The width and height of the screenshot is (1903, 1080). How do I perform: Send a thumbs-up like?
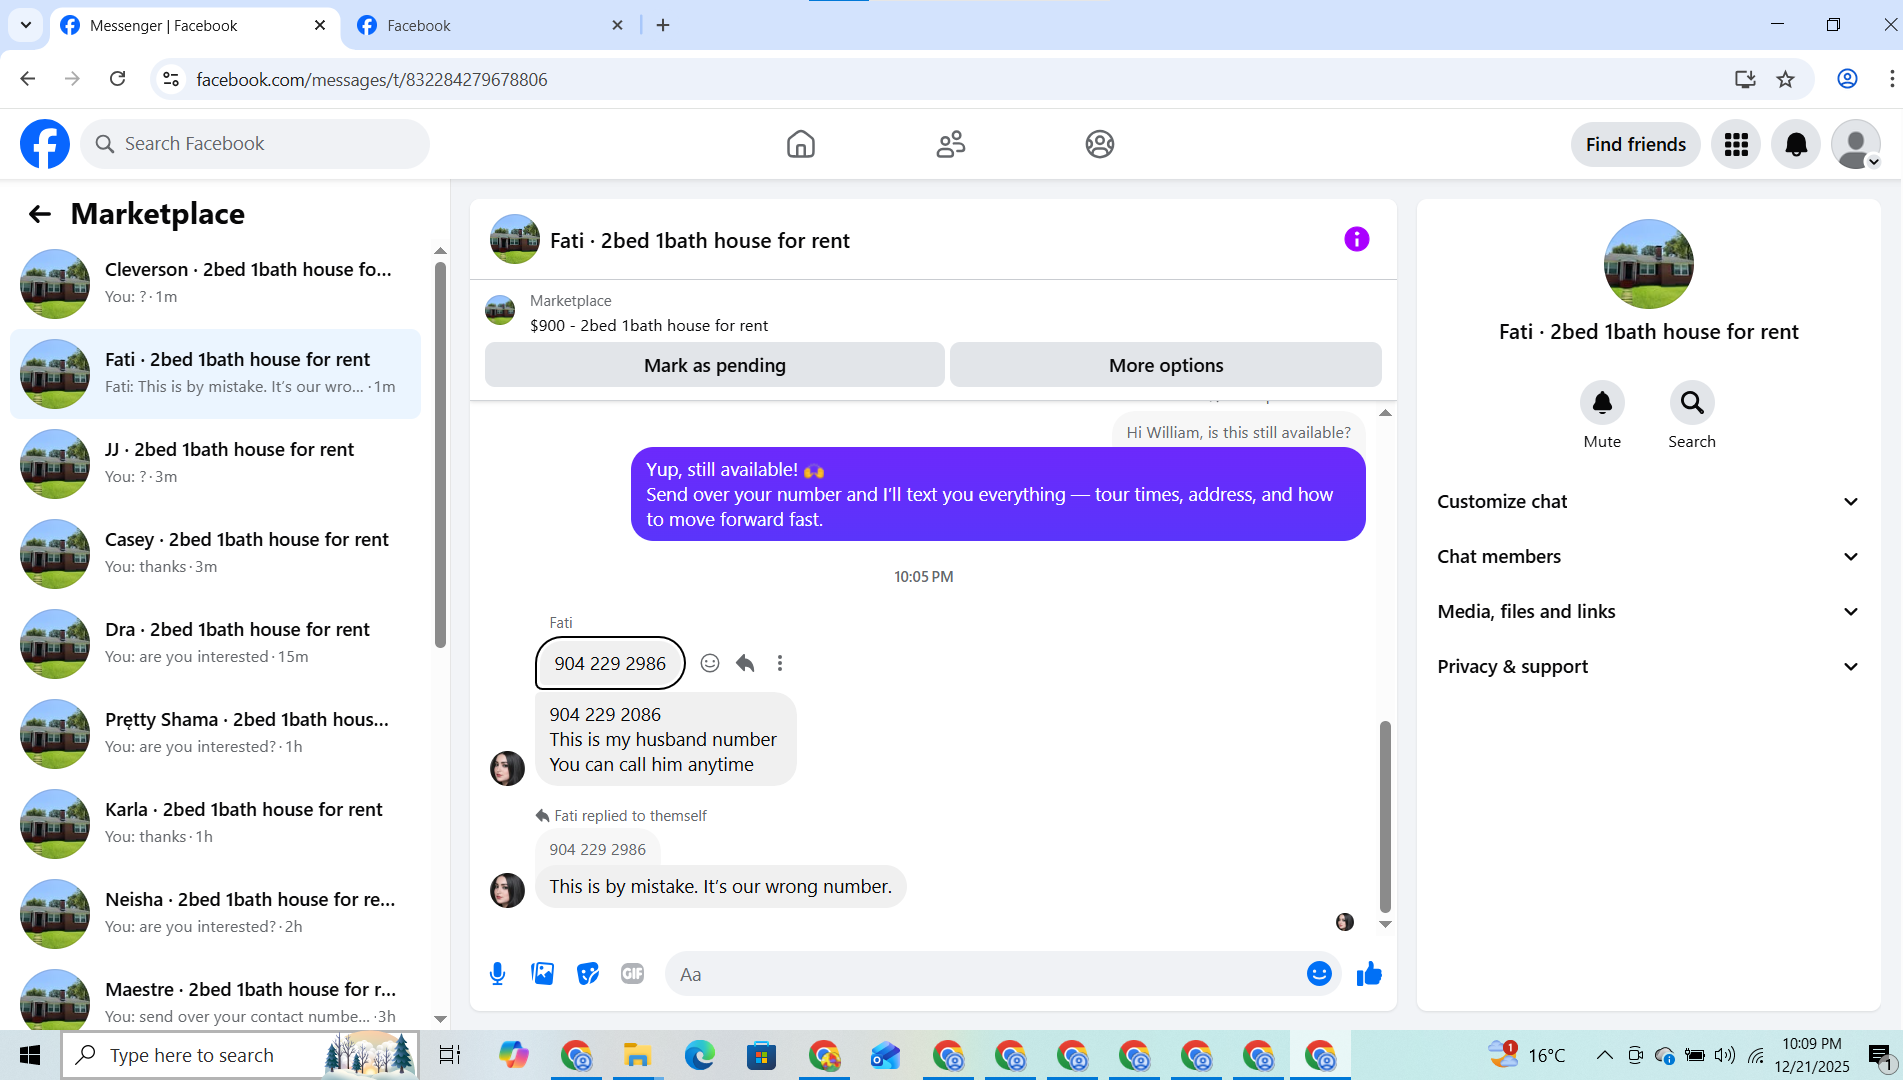1369,973
